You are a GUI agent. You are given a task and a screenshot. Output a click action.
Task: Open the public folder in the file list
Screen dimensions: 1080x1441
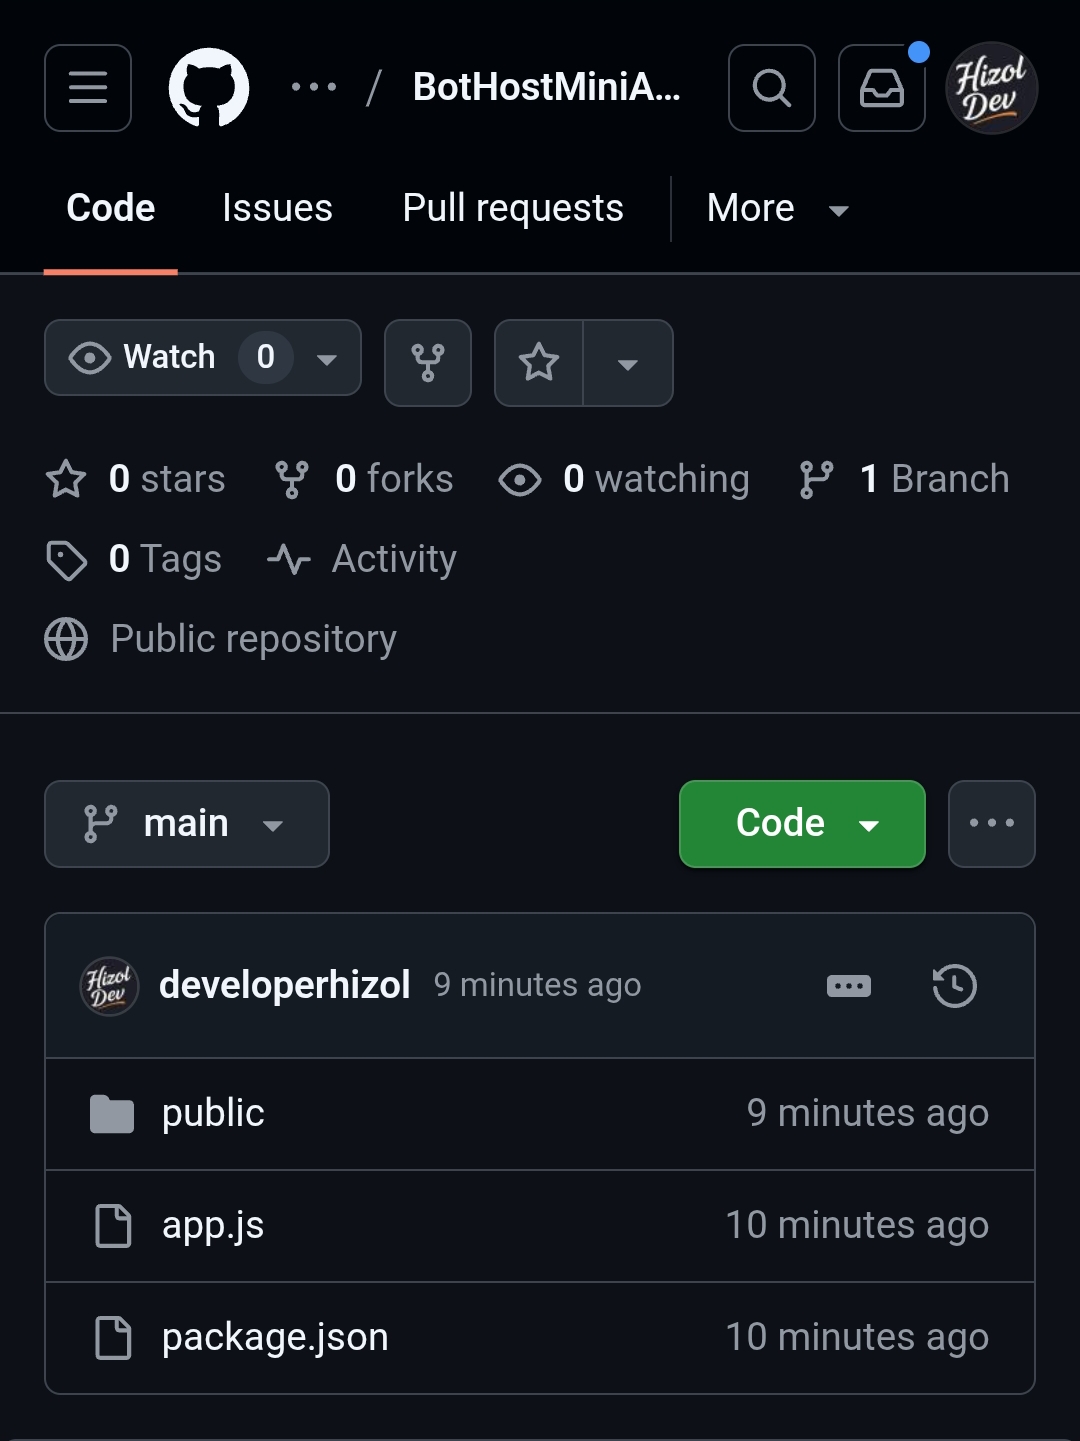point(213,1112)
